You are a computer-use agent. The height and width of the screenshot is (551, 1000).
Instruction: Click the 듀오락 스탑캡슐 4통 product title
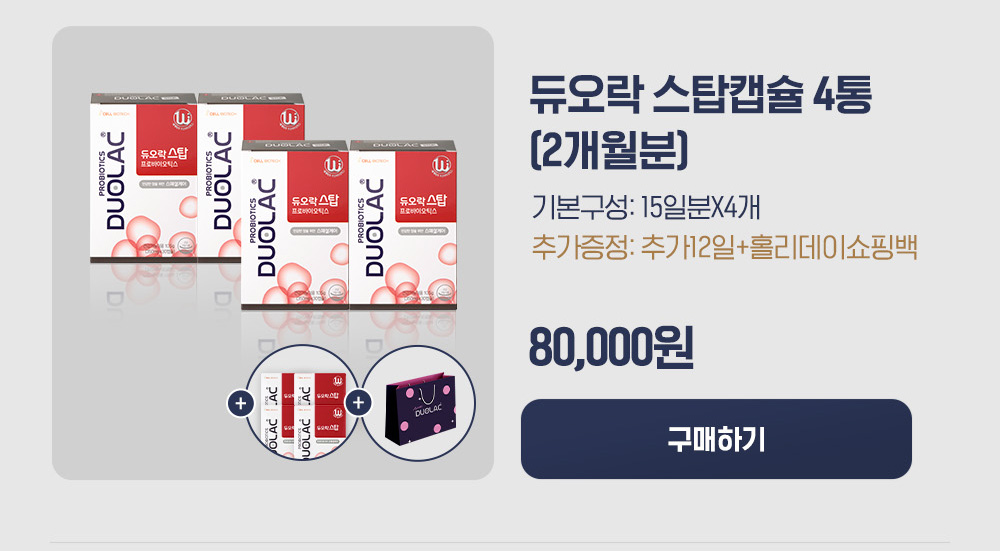[700, 95]
